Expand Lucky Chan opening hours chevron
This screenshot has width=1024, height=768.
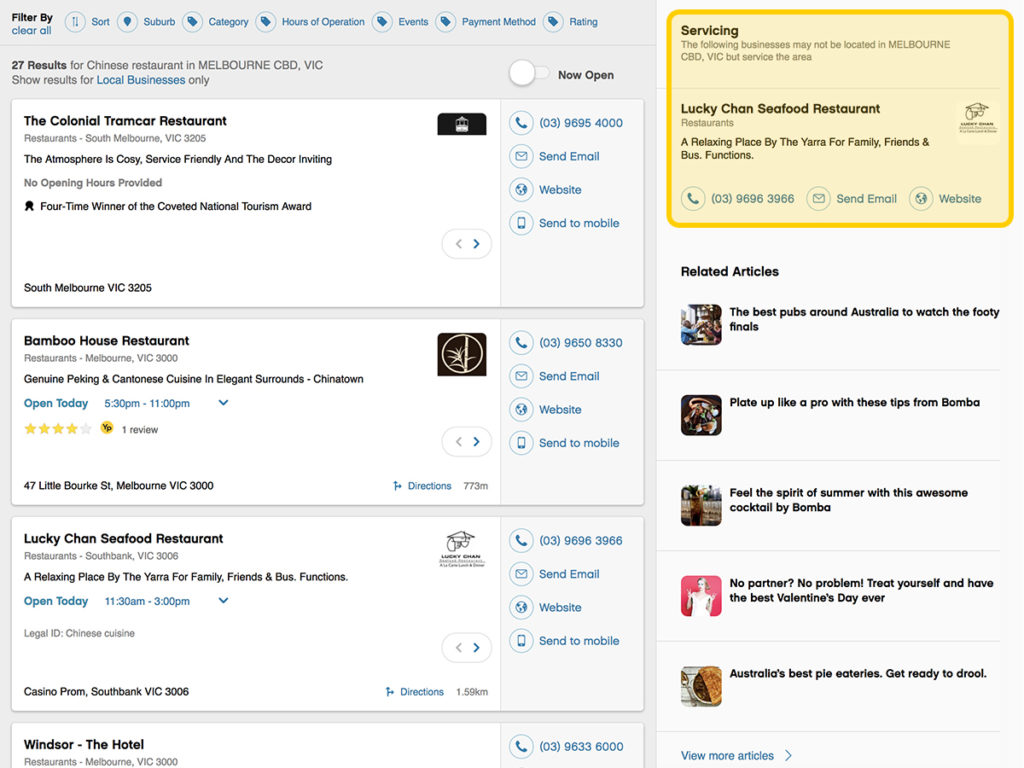223,601
